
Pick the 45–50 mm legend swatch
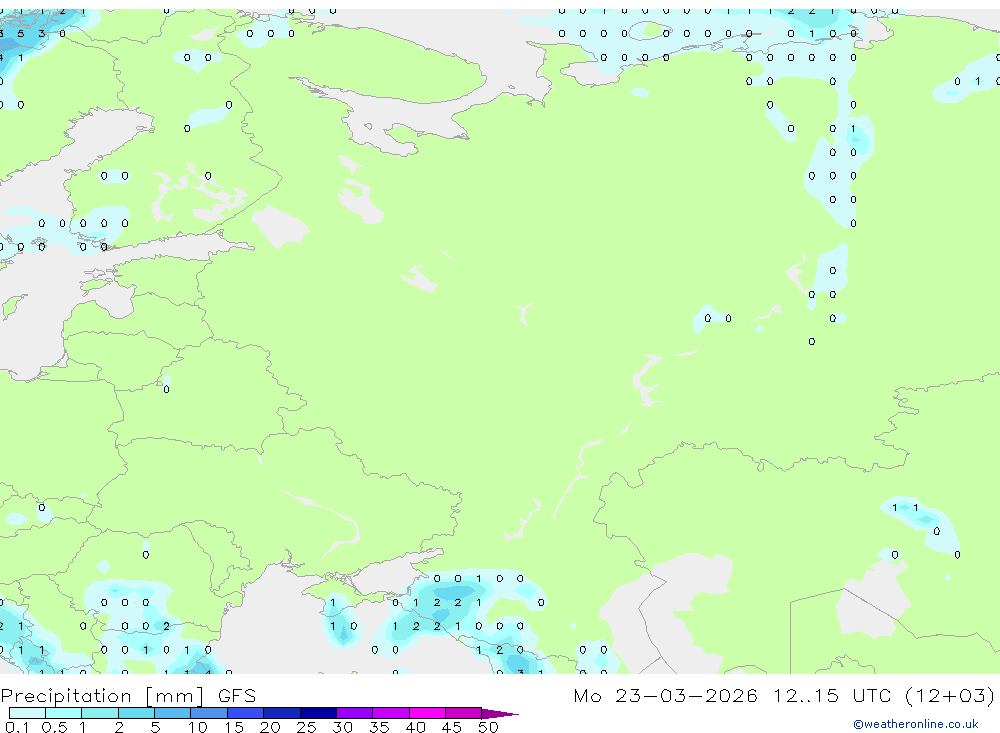point(464,713)
